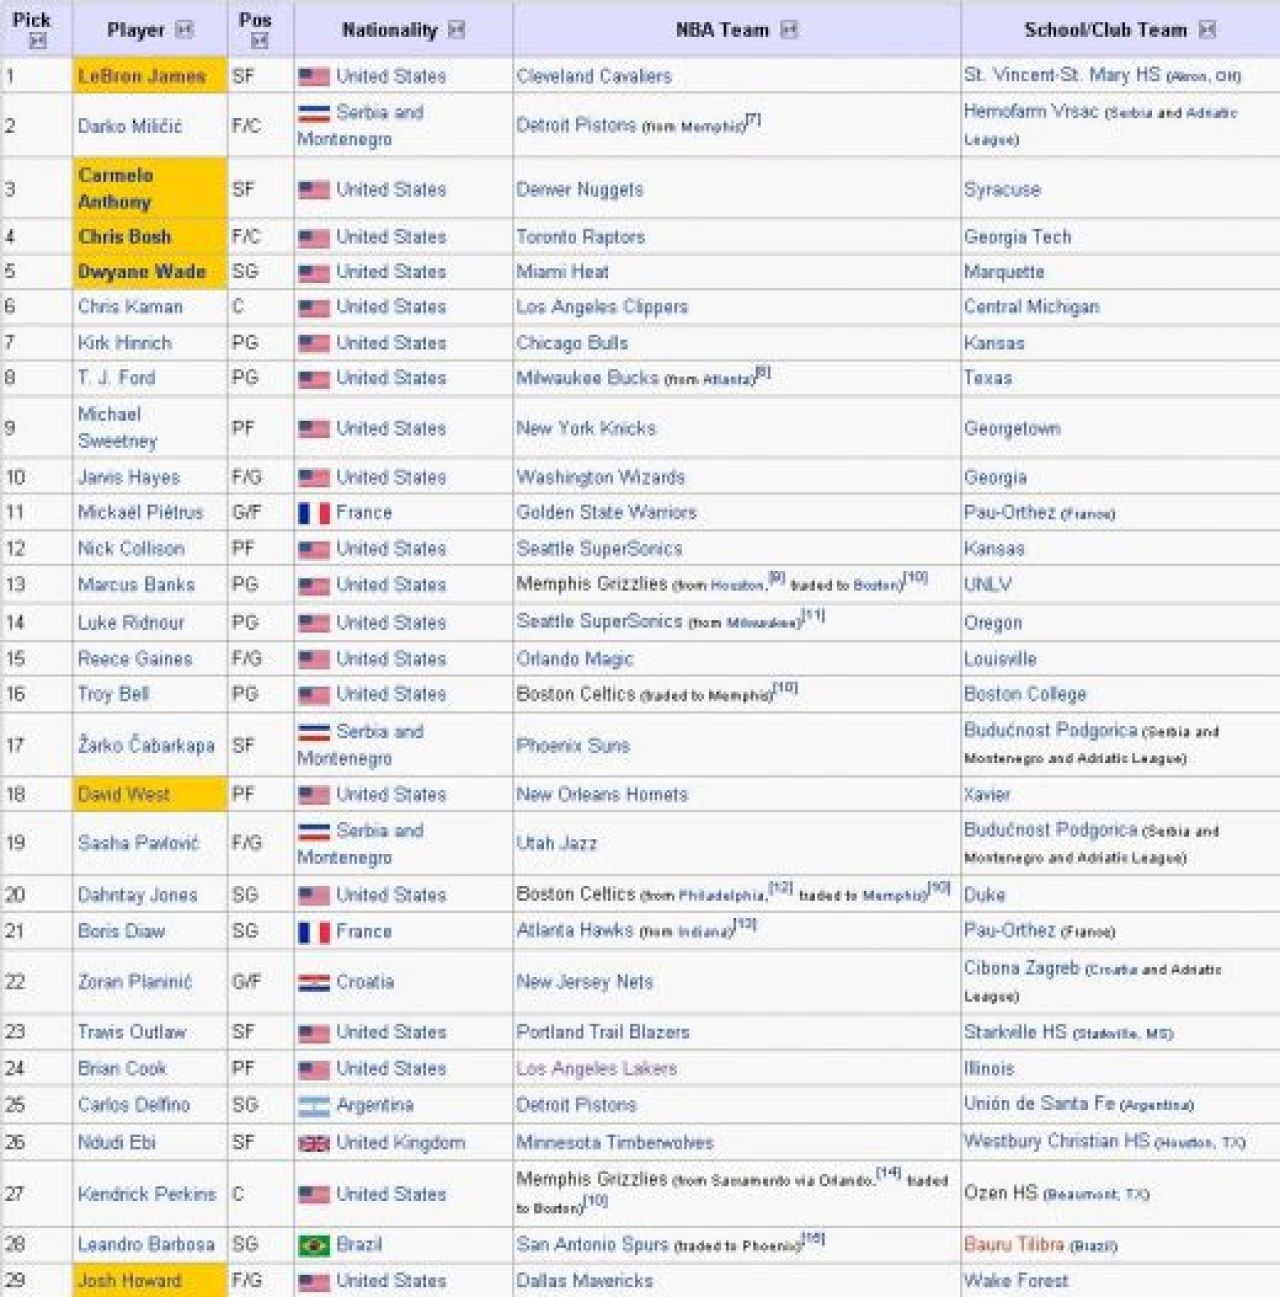Open the San Antonio Spurs link

point(592,1245)
